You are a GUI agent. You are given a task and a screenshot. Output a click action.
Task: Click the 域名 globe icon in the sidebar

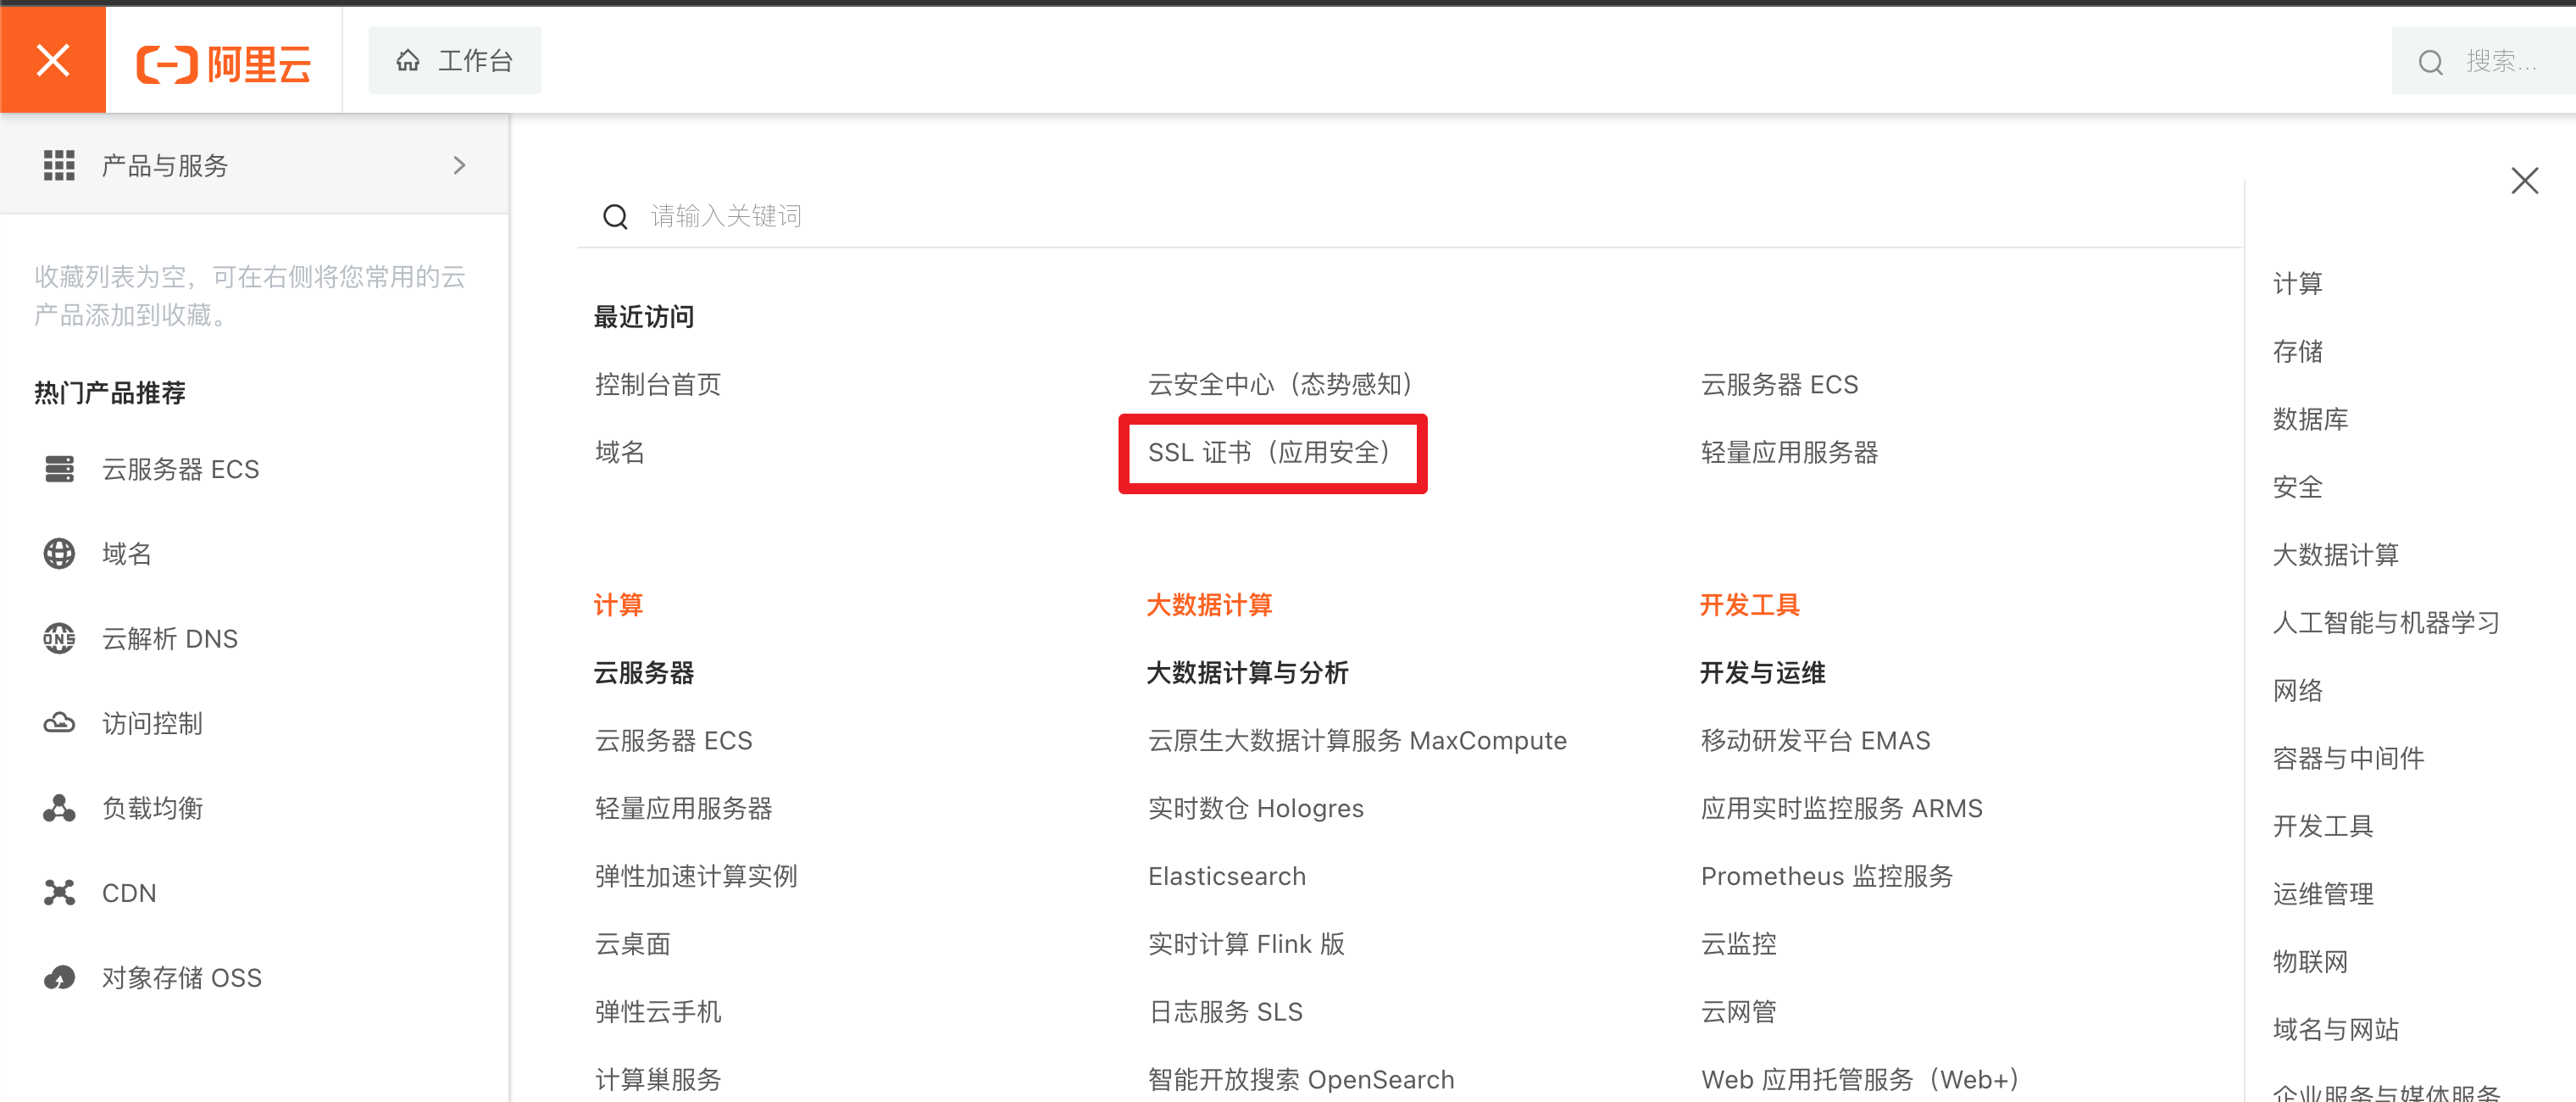click(x=59, y=553)
